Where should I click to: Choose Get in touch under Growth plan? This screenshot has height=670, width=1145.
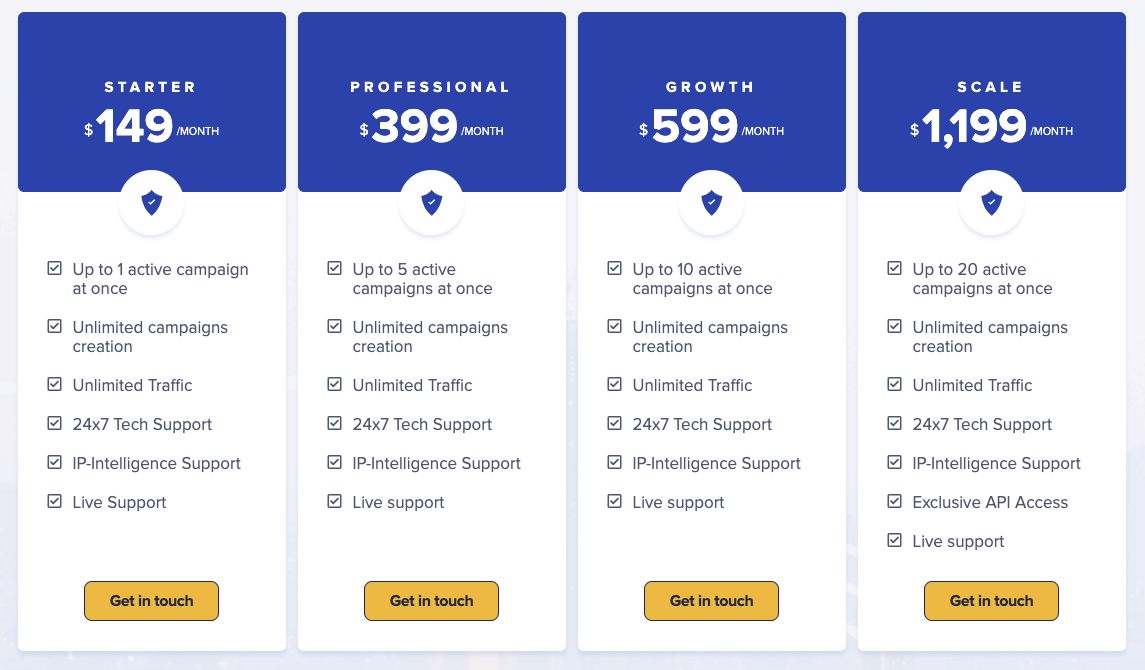tap(711, 601)
